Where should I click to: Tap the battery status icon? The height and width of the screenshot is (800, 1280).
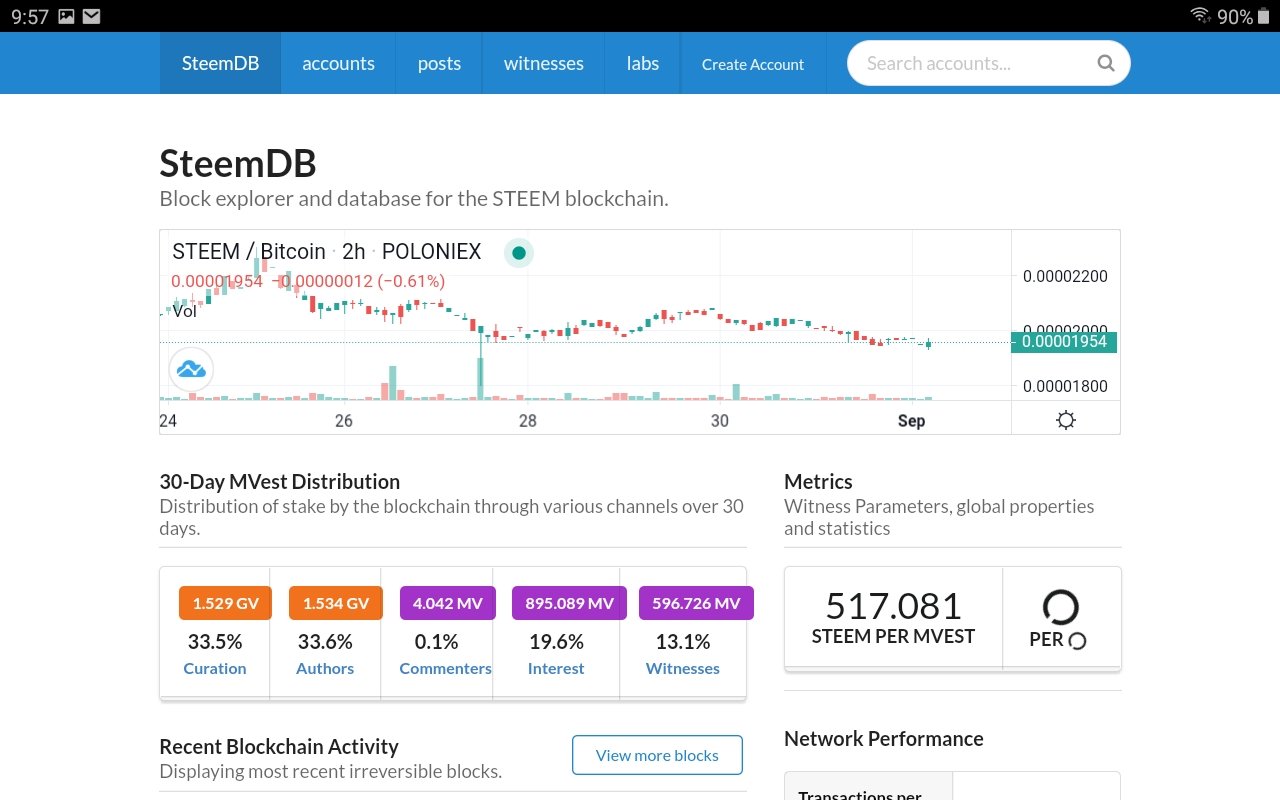pos(1264,16)
